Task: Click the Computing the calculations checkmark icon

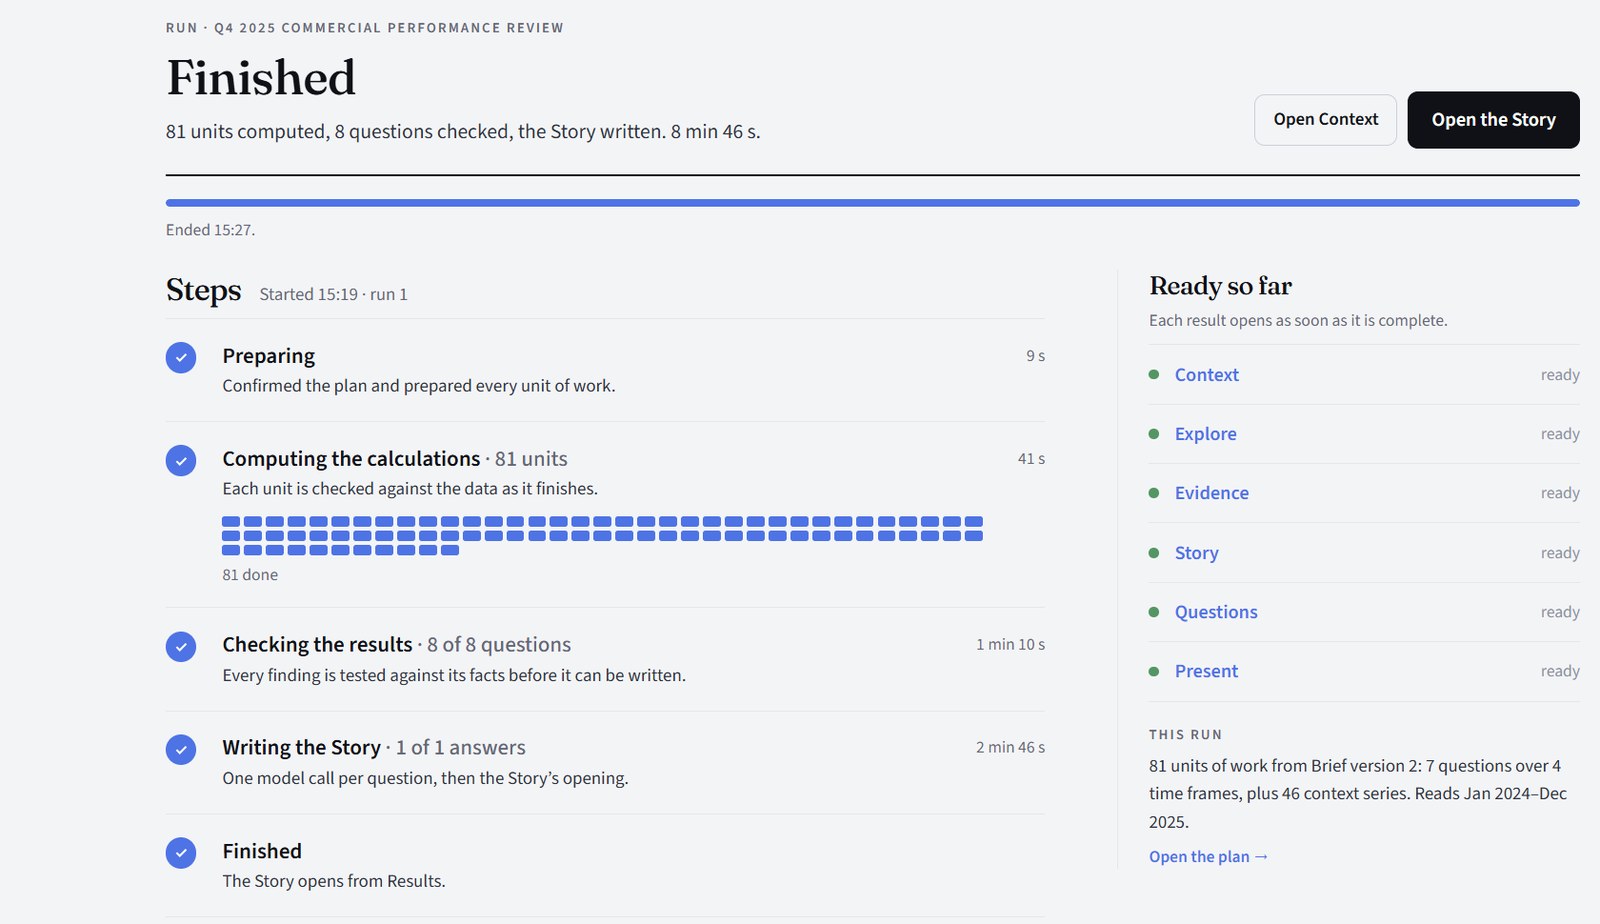Action: pyautogui.click(x=181, y=460)
